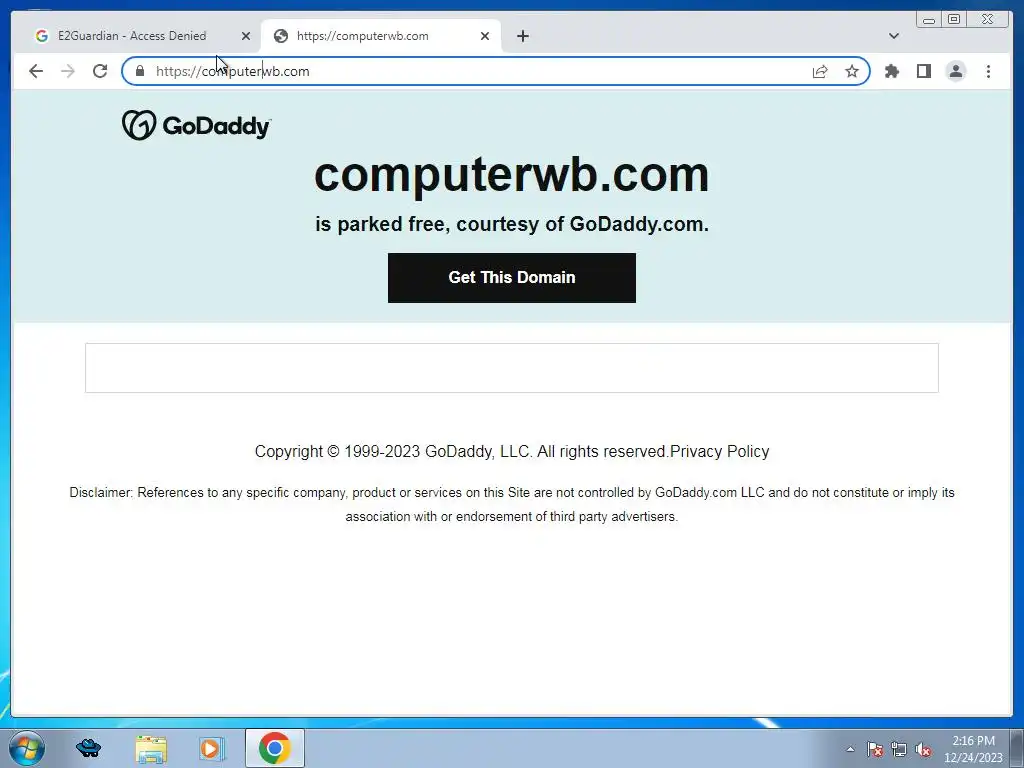1024x768 pixels.
Task: Open the Windows Start button
Action: click(x=27, y=748)
